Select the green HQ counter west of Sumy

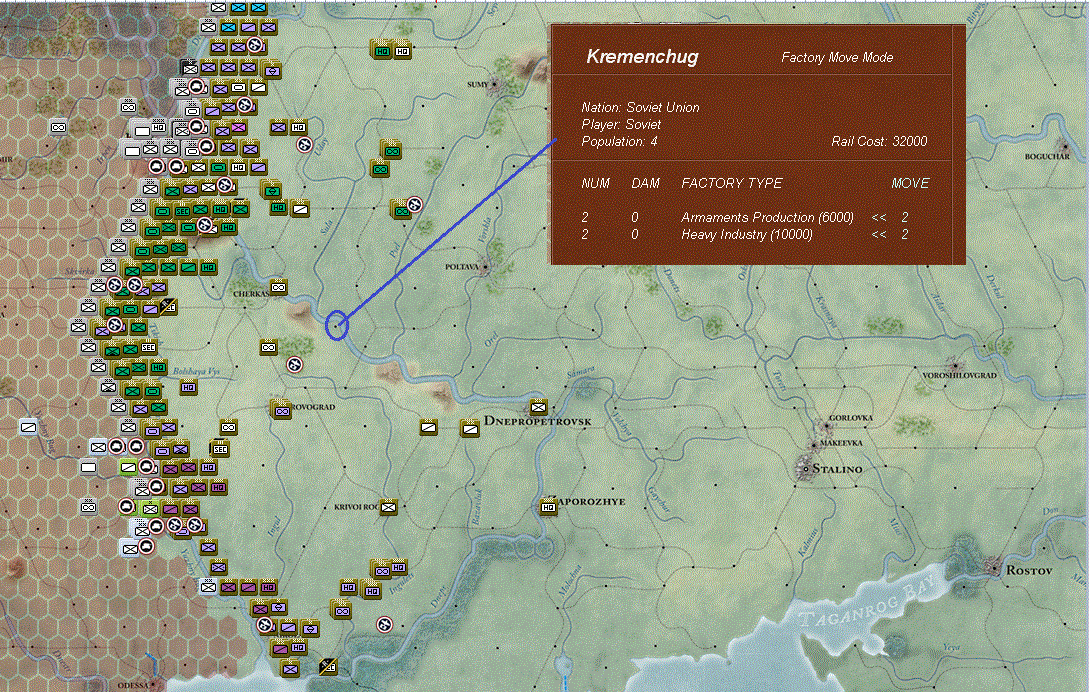382,50
